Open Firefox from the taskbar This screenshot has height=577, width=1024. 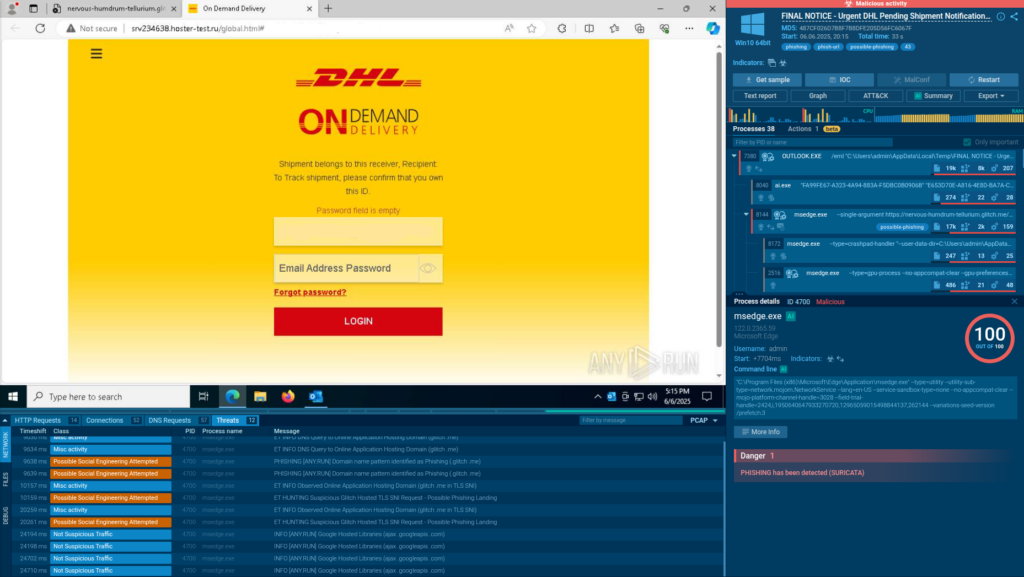click(288, 397)
